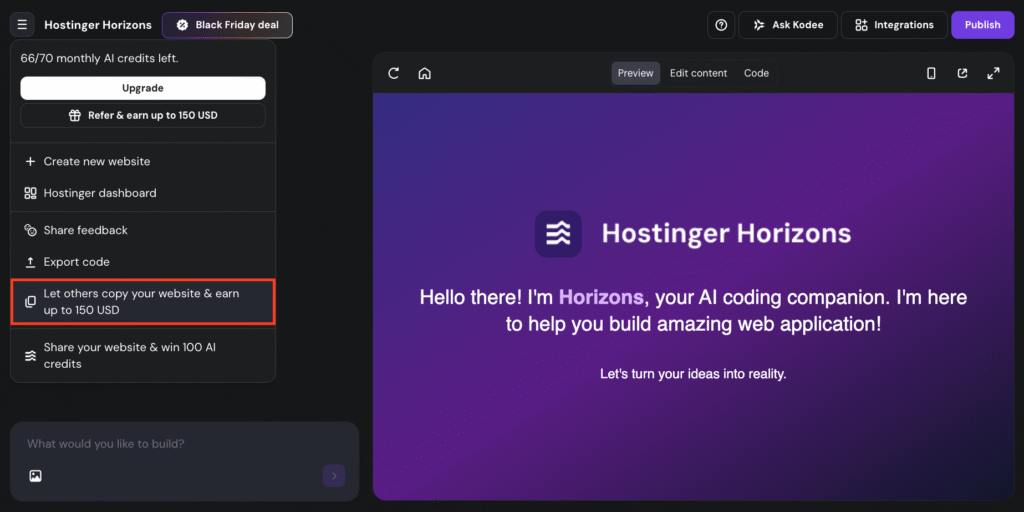Select Export code
Viewport: 1024px width, 512px height.
[x=143, y=262]
